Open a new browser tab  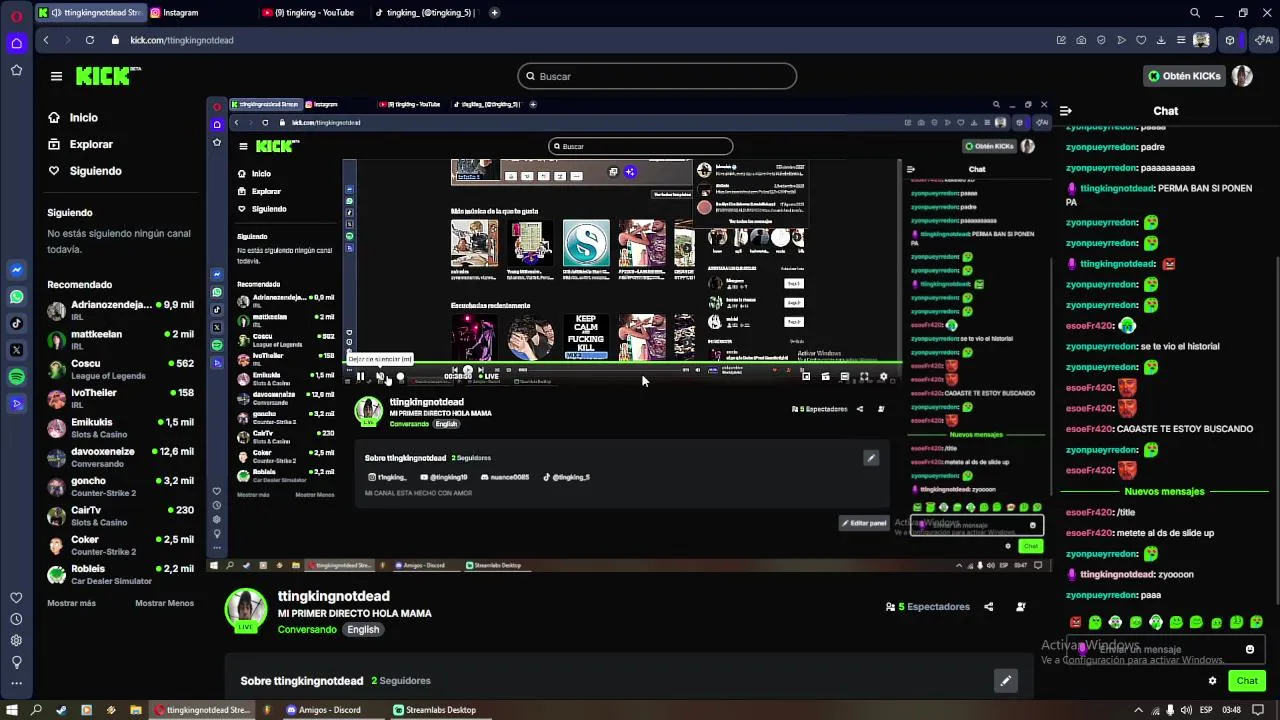494,13
